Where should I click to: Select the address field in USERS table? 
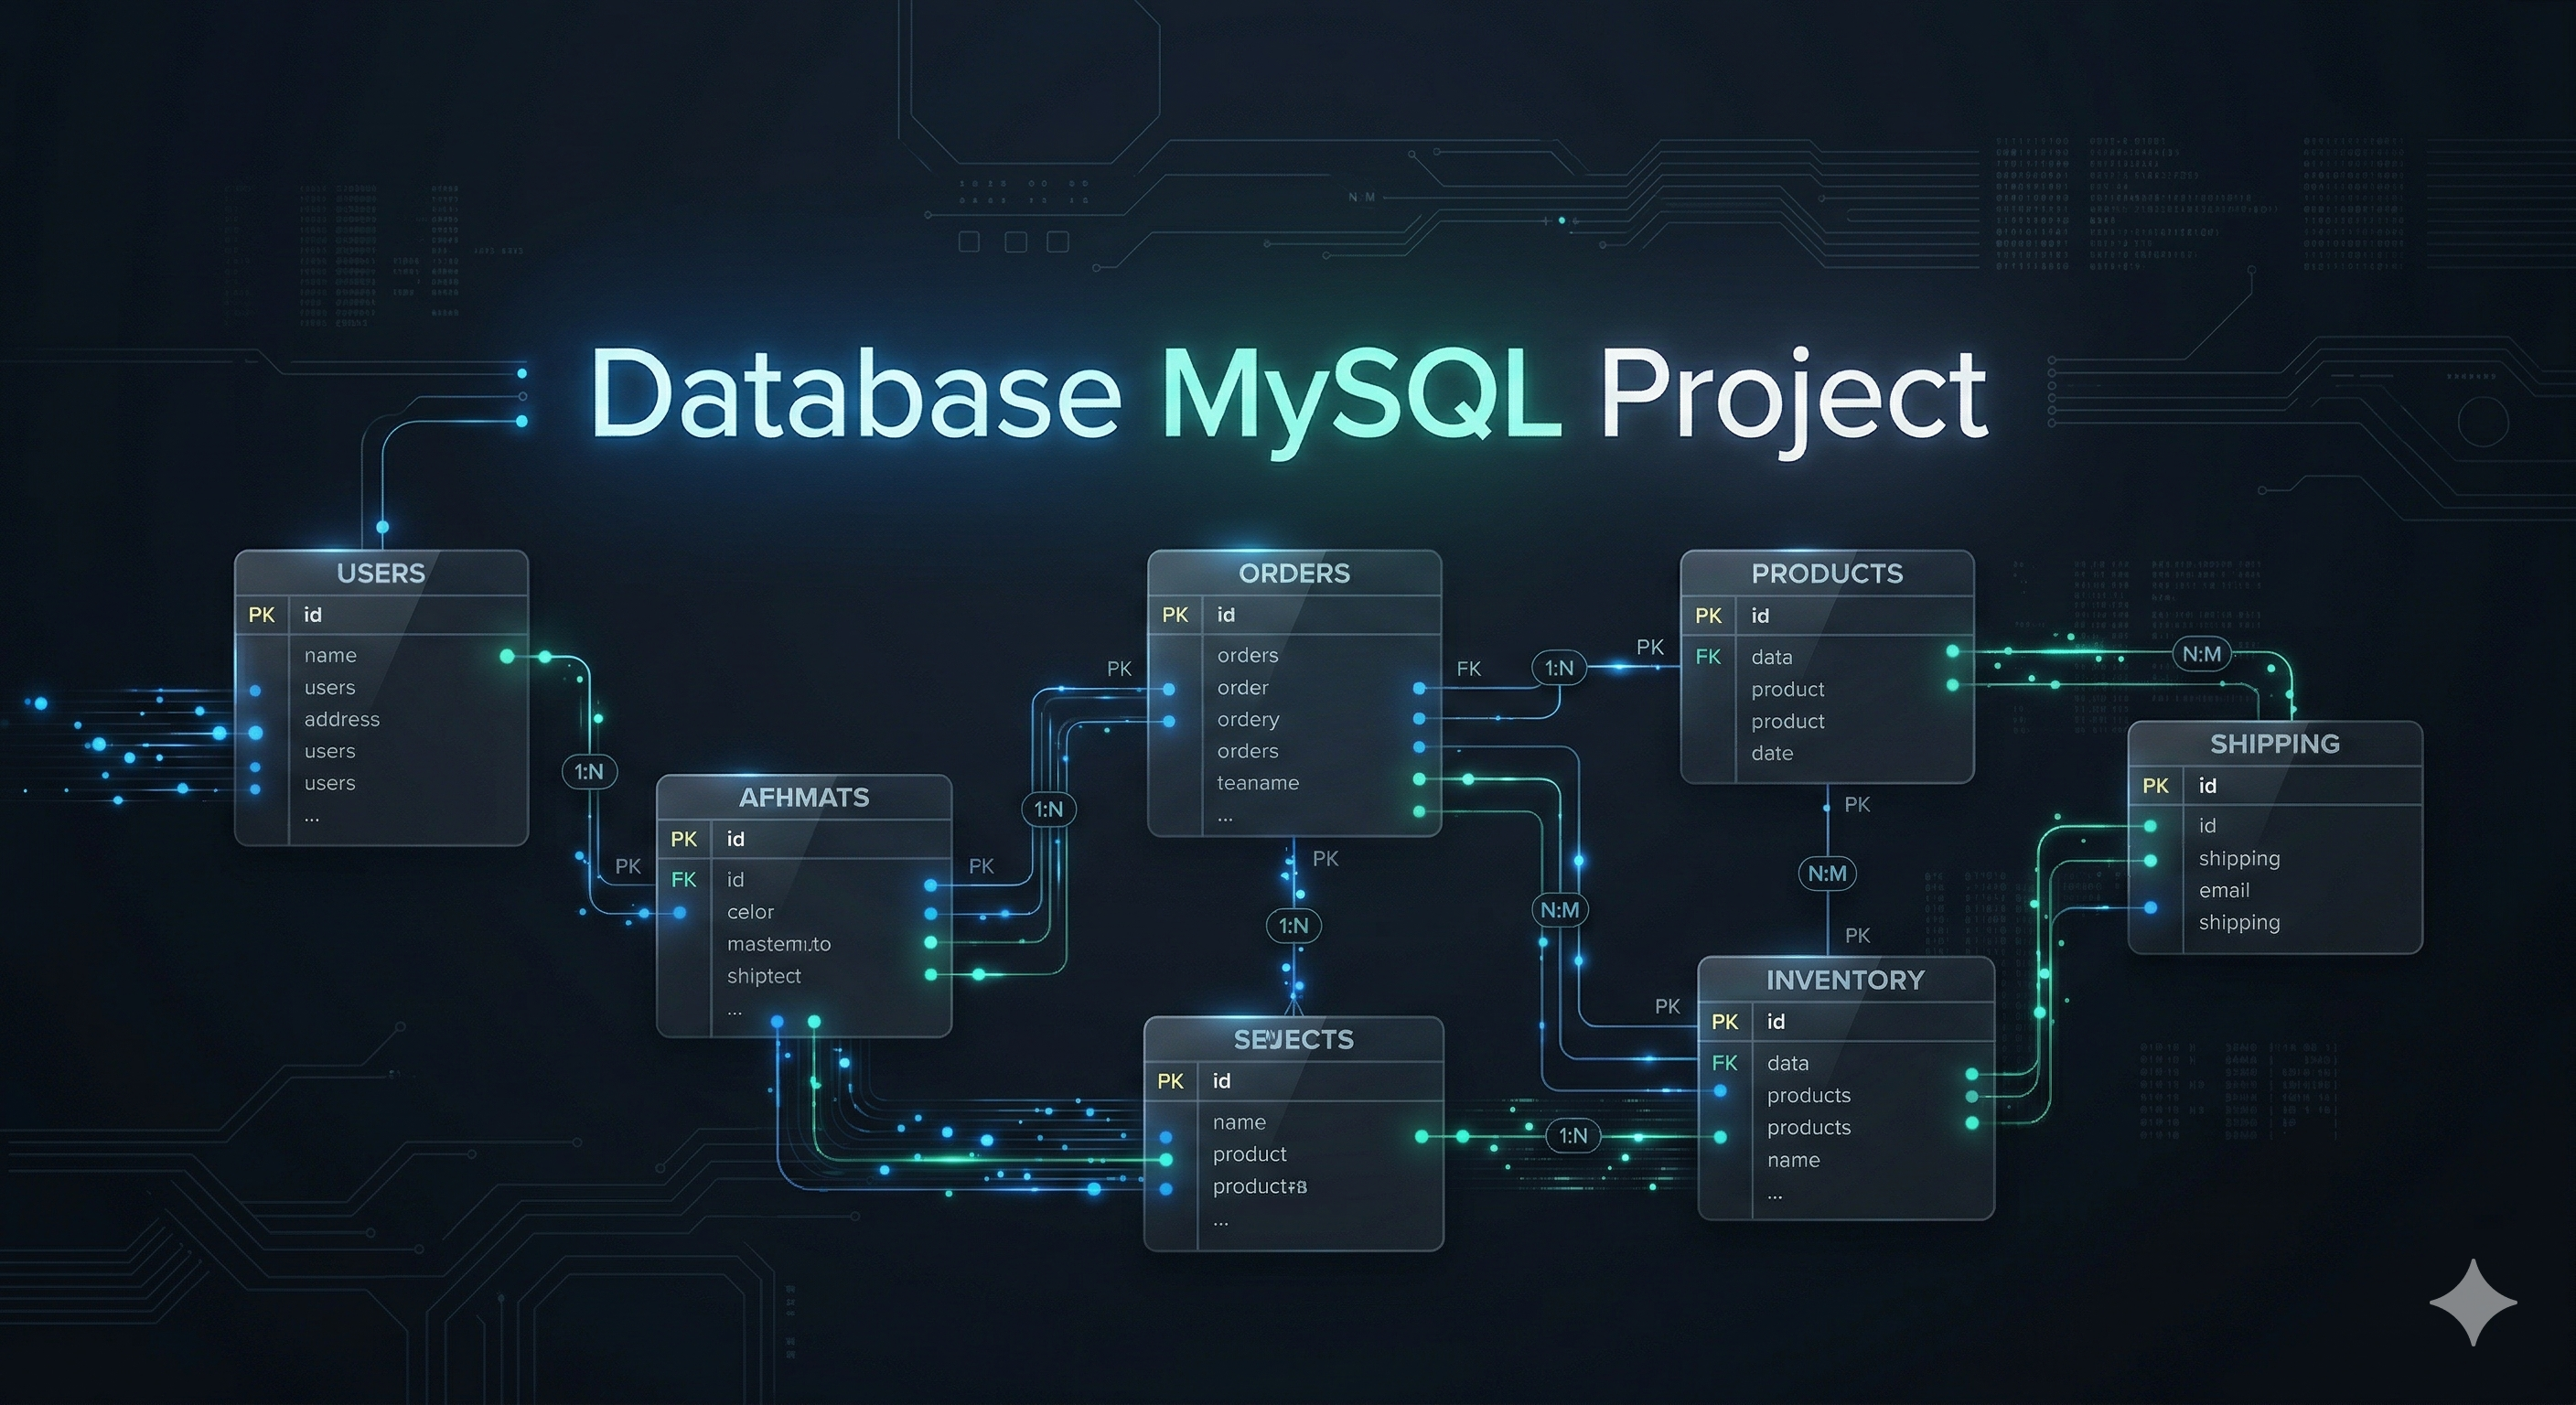click(342, 719)
